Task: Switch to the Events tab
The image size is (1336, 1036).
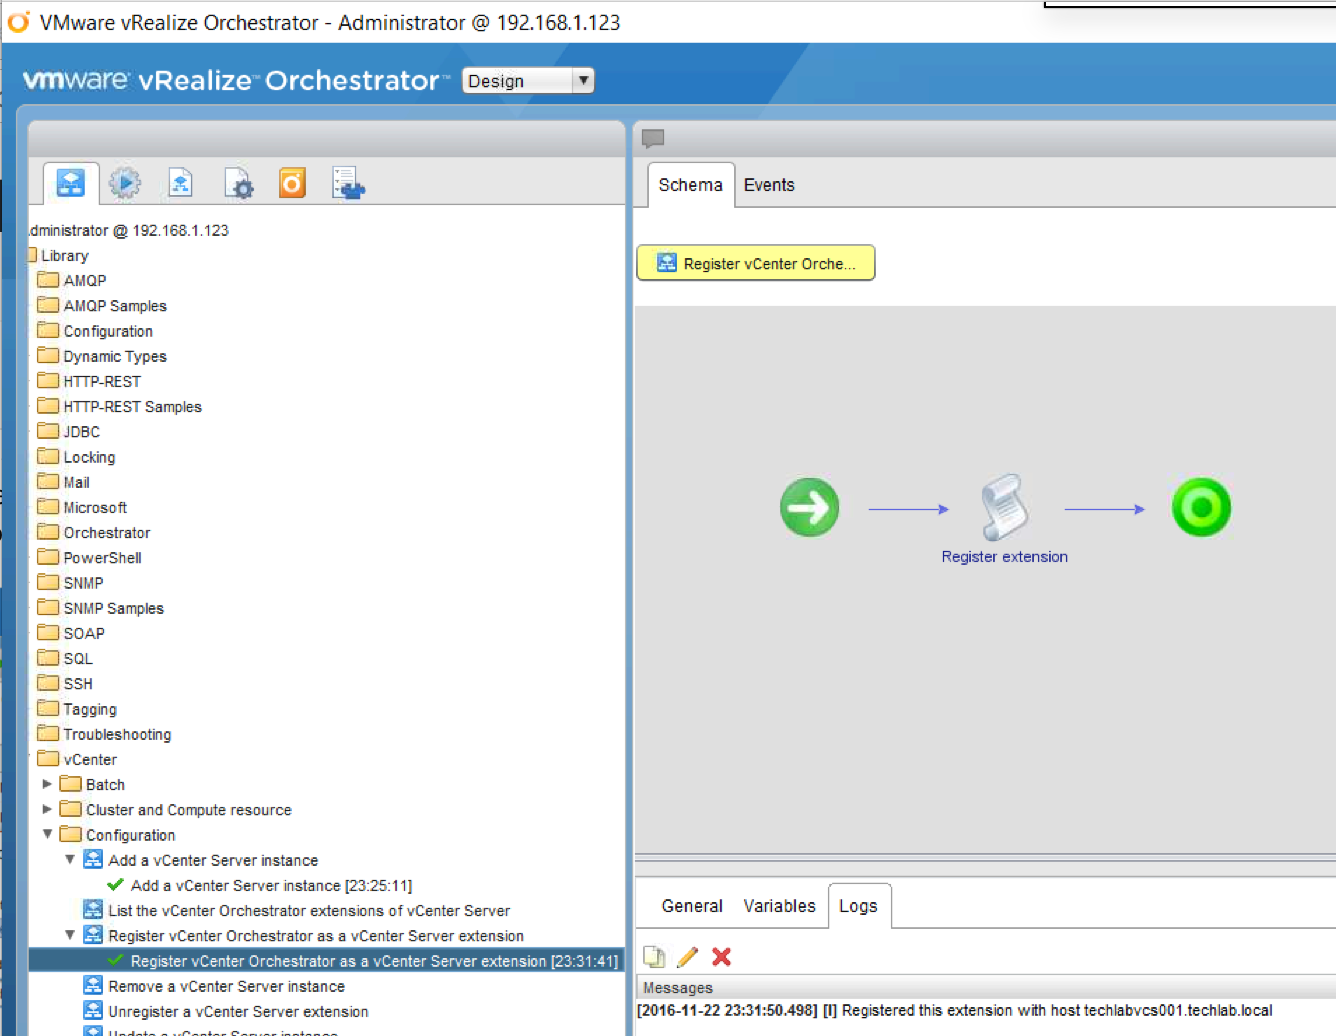Action: point(769,185)
